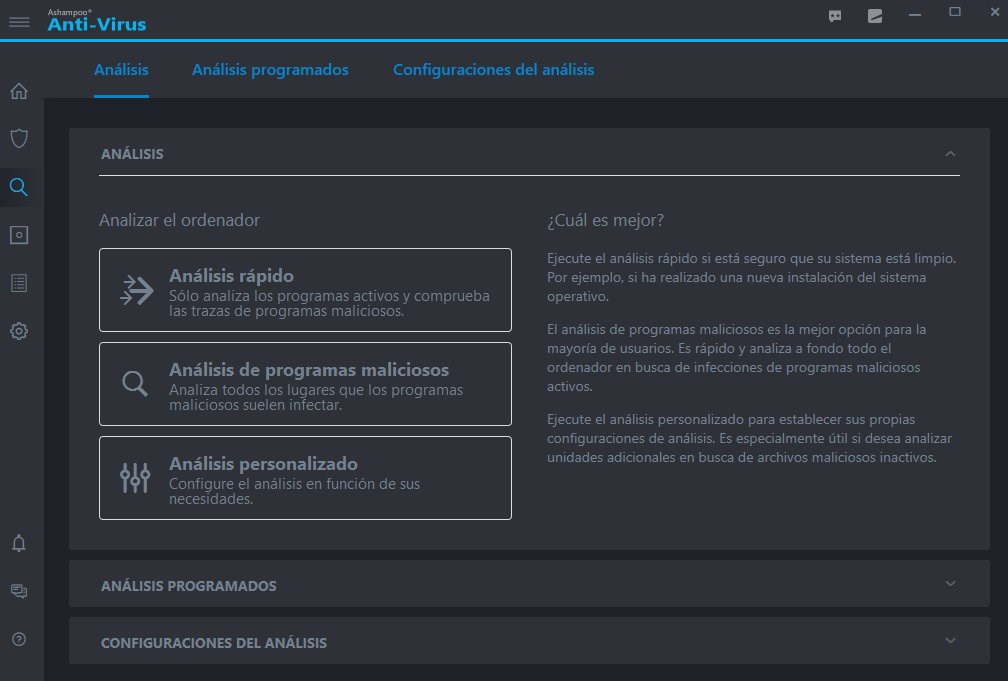Go to the Home sidebar icon
Image resolution: width=1008 pixels, height=681 pixels.
pos(19,91)
